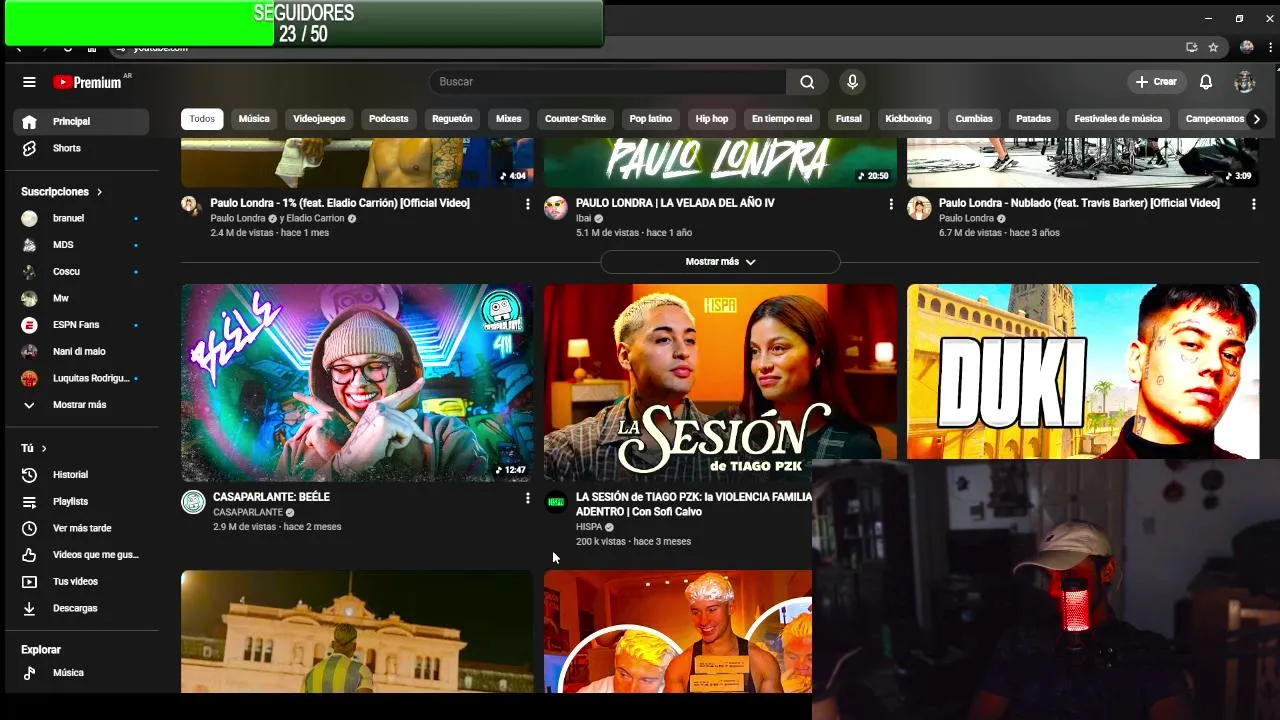The image size is (1280, 720).
Task: Open Nublado feat. Travis Barker title
Action: [1079, 203]
